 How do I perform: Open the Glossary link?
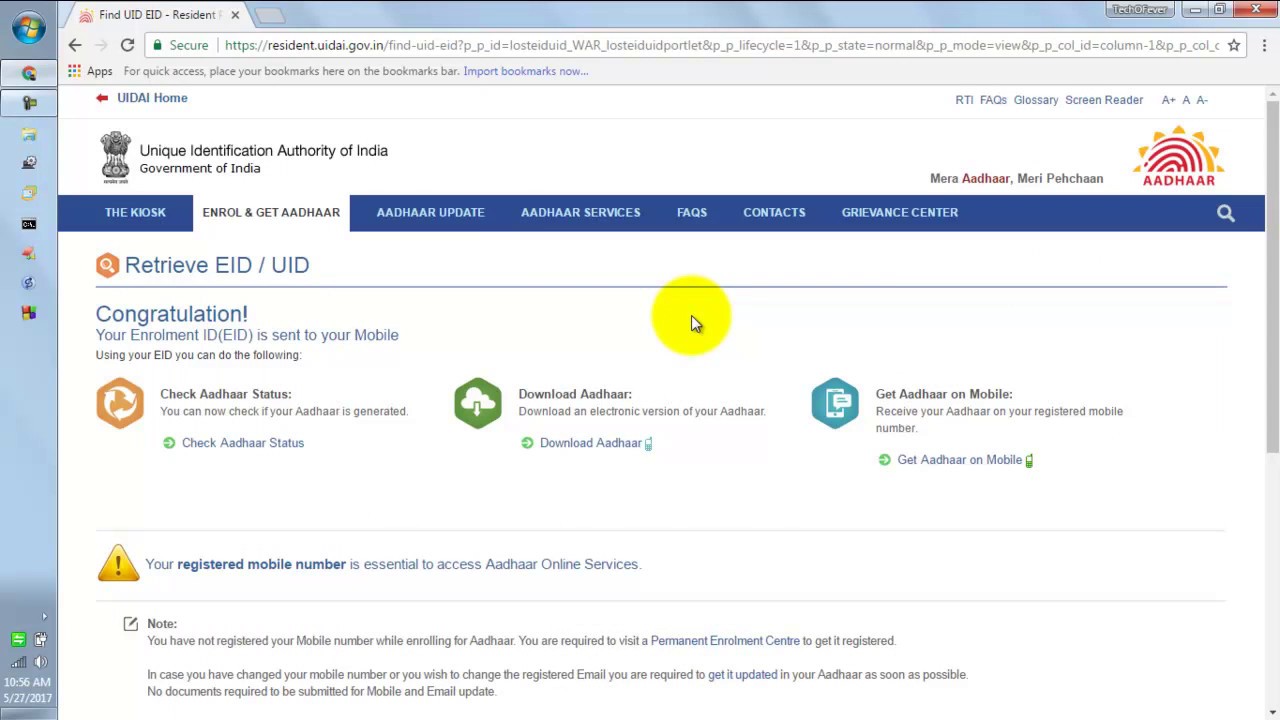(1036, 100)
